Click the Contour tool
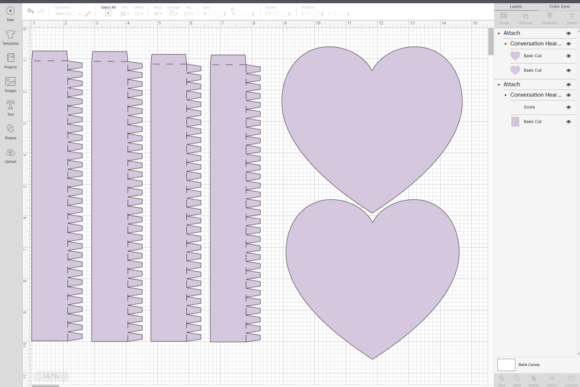The width and height of the screenshot is (580, 387). coord(571,378)
